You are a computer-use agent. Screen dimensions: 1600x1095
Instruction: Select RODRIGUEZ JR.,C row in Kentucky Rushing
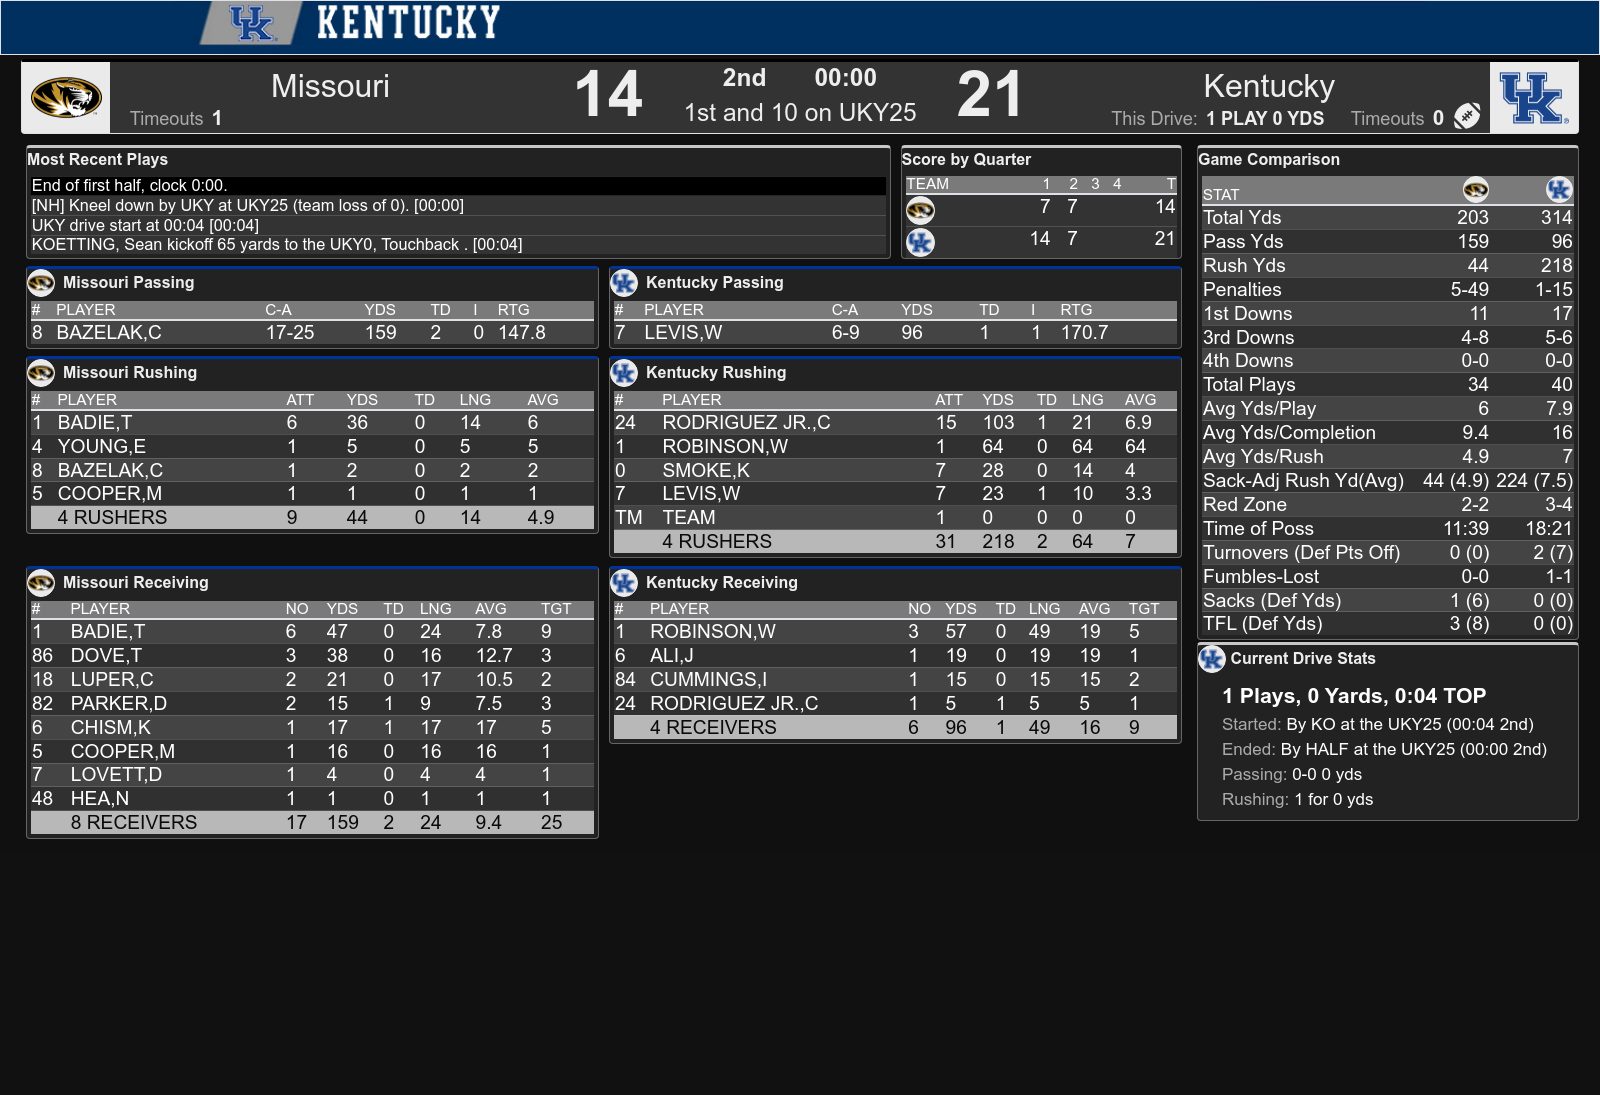click(x=895, y=423)
